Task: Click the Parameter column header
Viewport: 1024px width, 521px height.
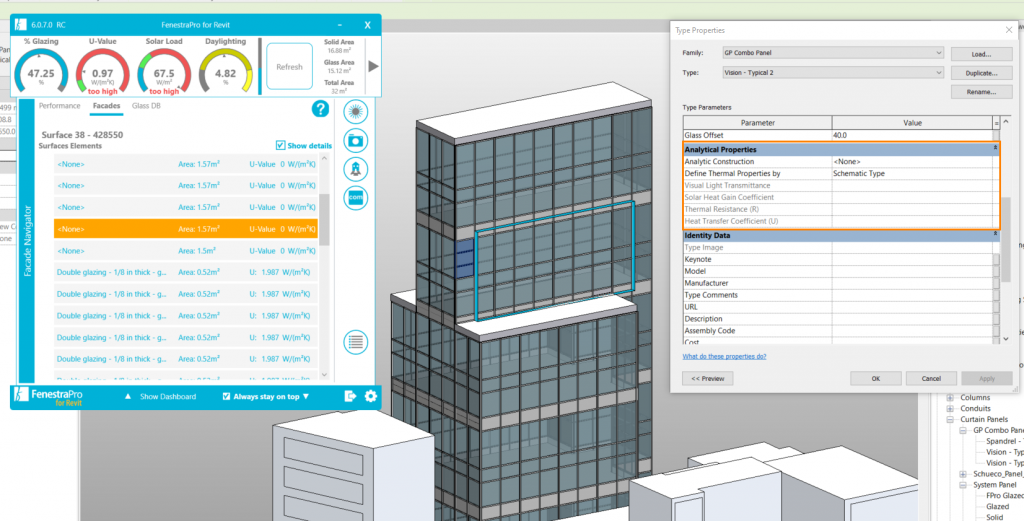Action: tap(758, 123)
